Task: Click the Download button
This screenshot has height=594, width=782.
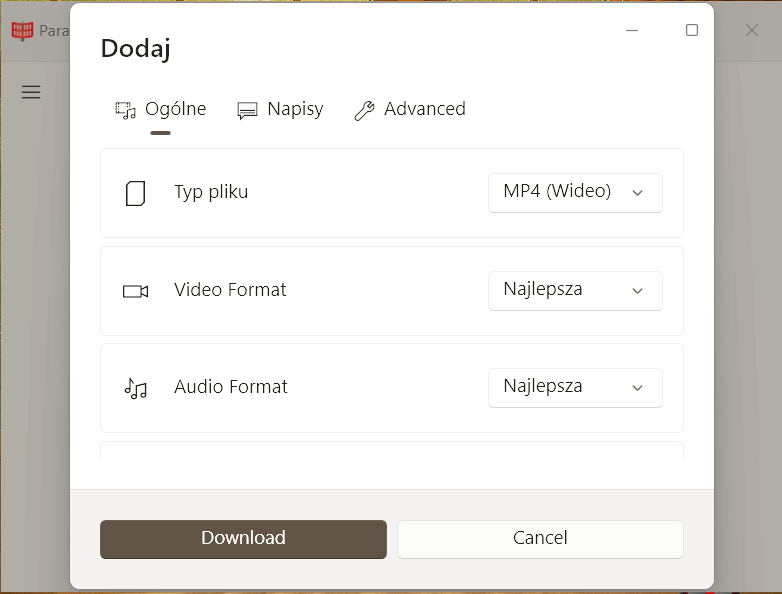Action: pos(243,539)
